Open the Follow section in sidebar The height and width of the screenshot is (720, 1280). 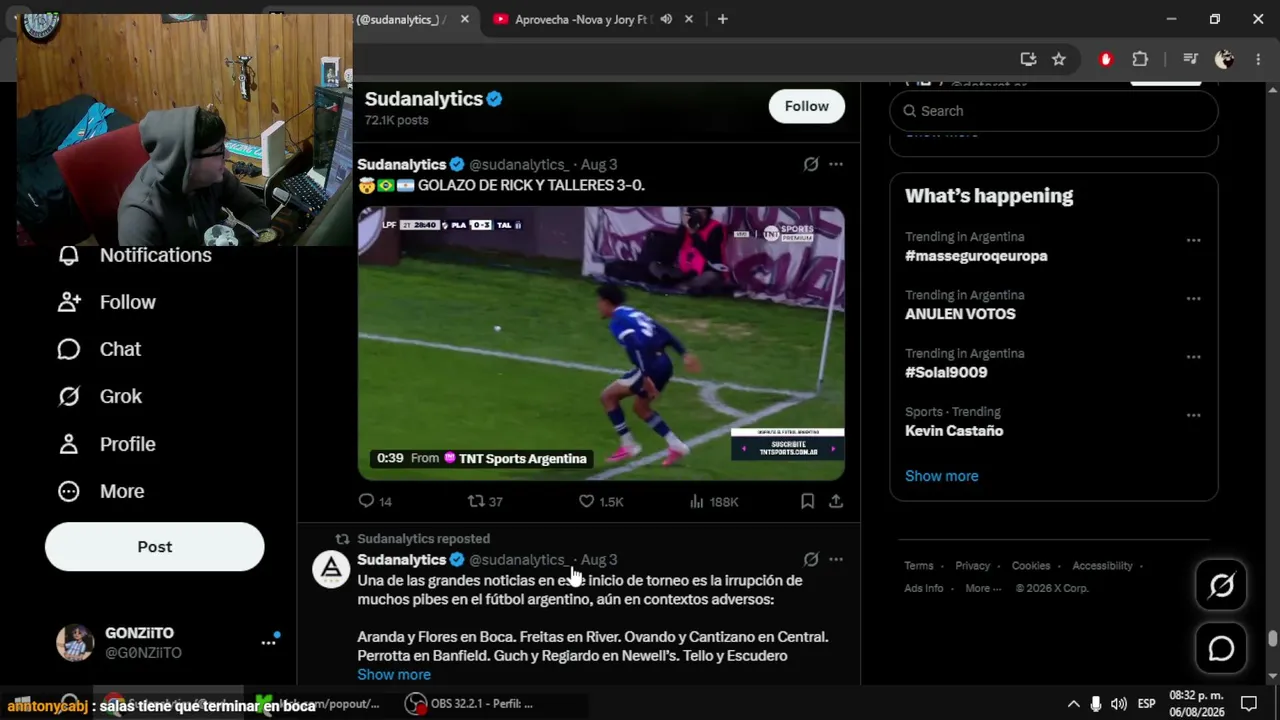(x=107, y=302)
